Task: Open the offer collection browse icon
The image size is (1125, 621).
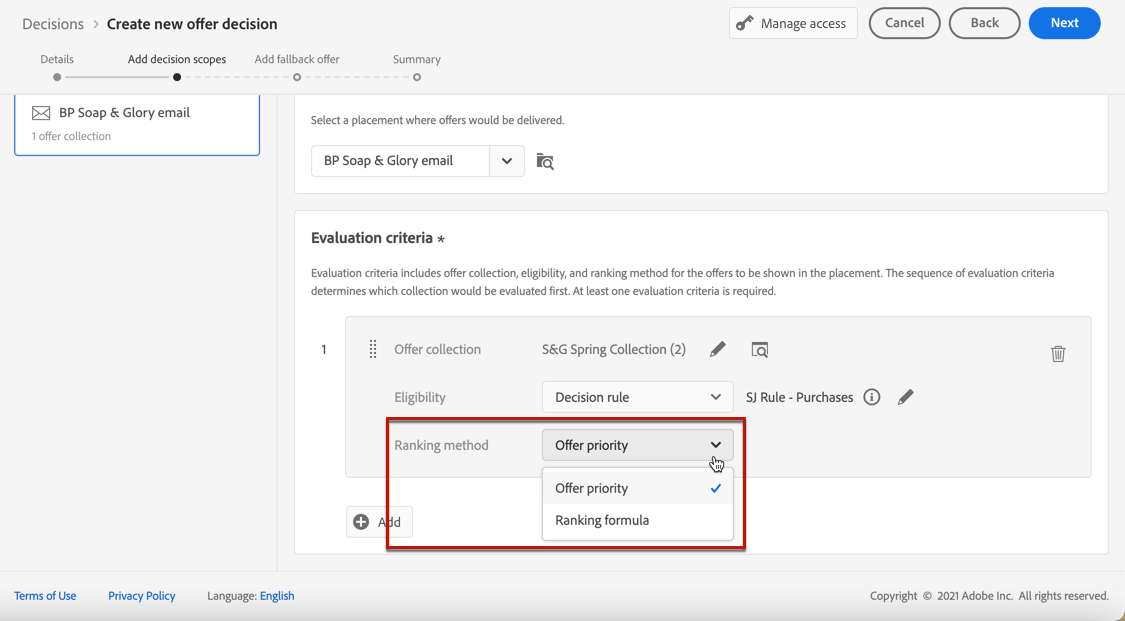Action: coord(760,349)
